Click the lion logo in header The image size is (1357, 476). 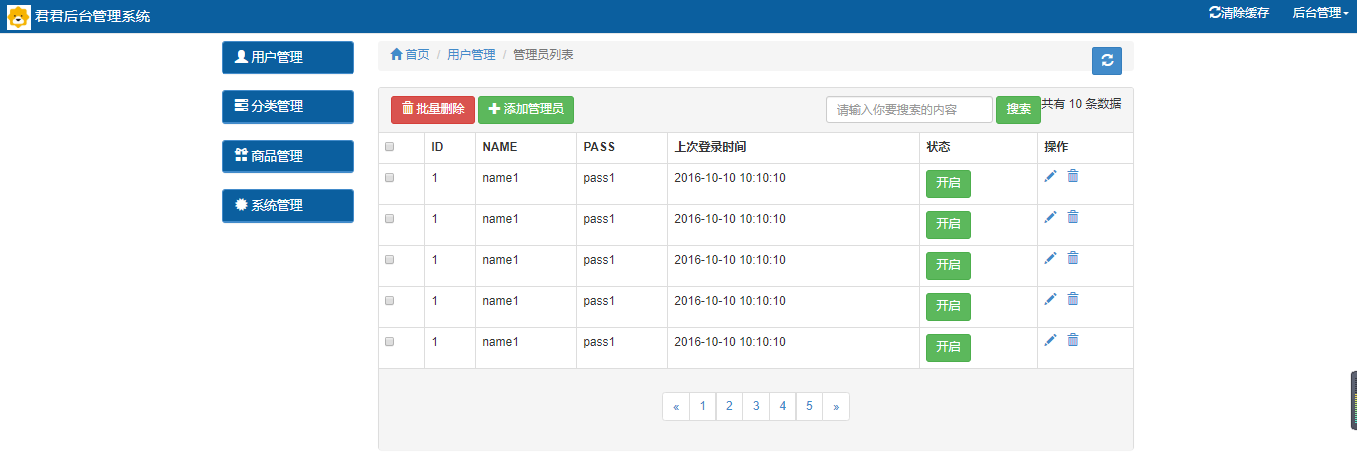pos(19,17)
